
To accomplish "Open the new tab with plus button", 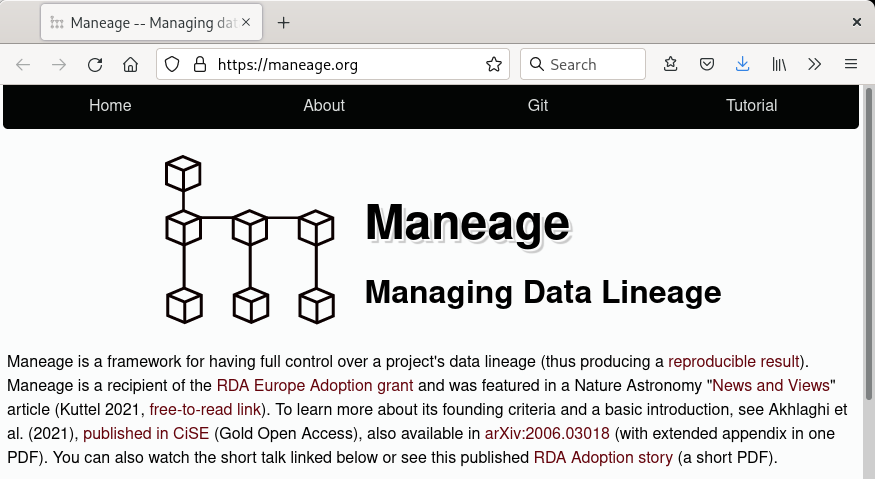I will coord(284,22).
